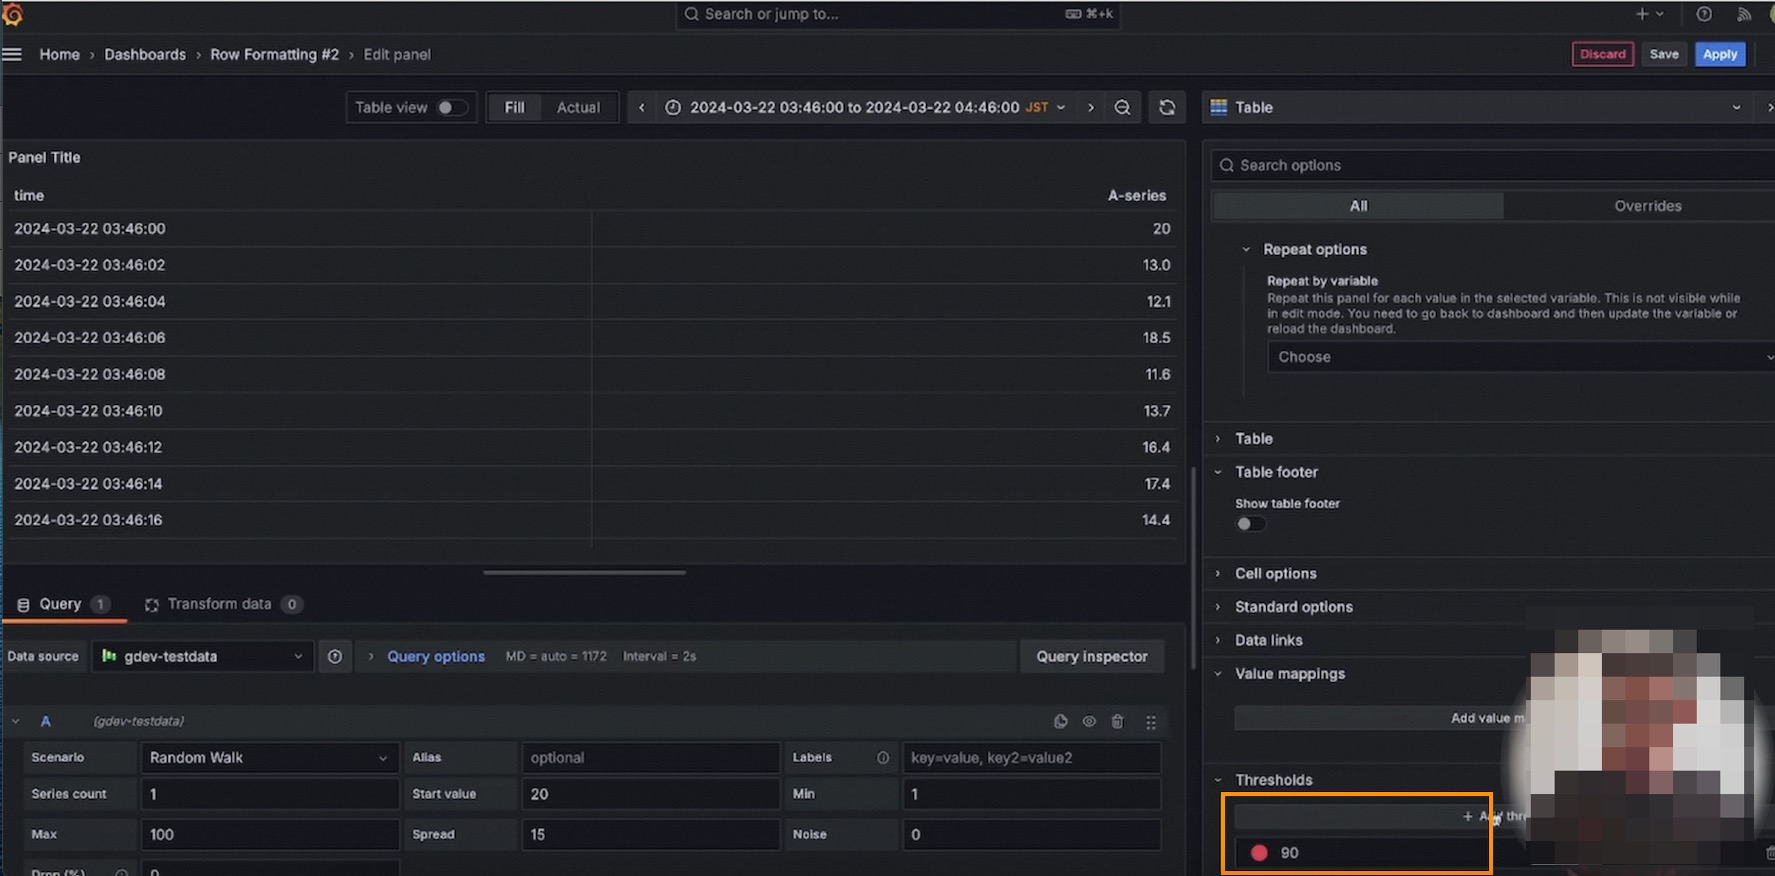Click the zoom out time range icon

tap(1122, 107)
